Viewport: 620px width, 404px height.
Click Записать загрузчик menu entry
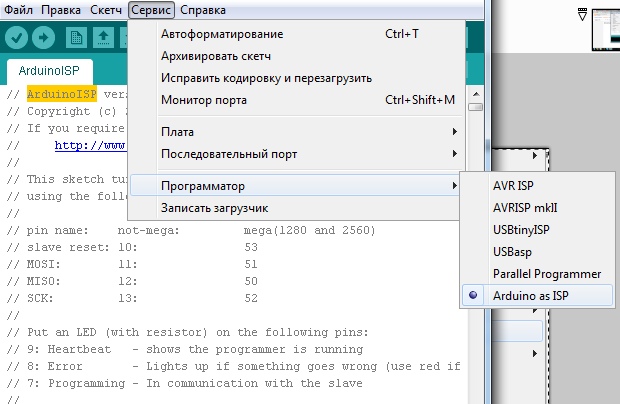click(297, 208)
